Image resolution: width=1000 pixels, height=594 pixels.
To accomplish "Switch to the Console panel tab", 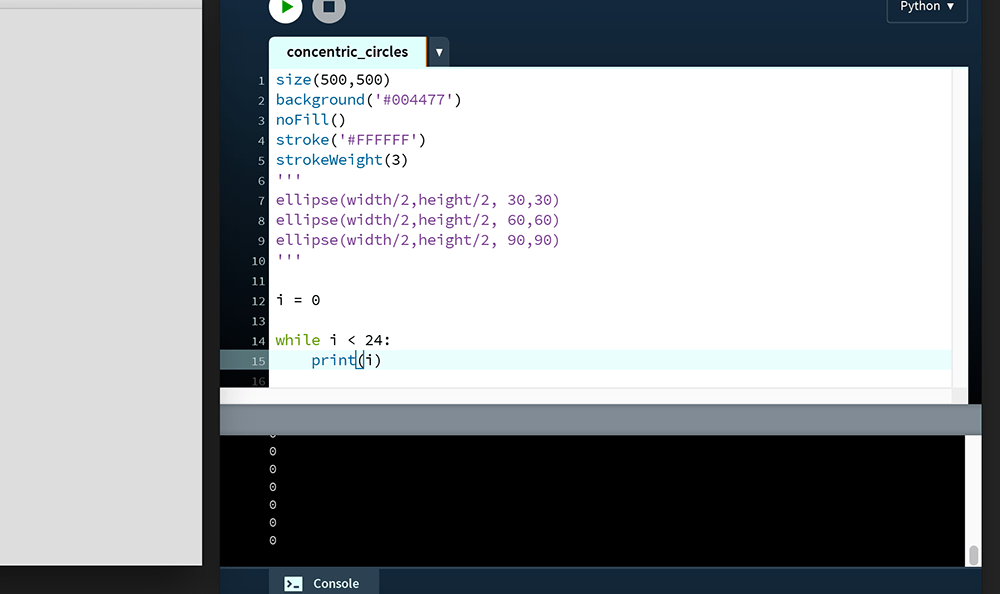I will click(324, 583).
